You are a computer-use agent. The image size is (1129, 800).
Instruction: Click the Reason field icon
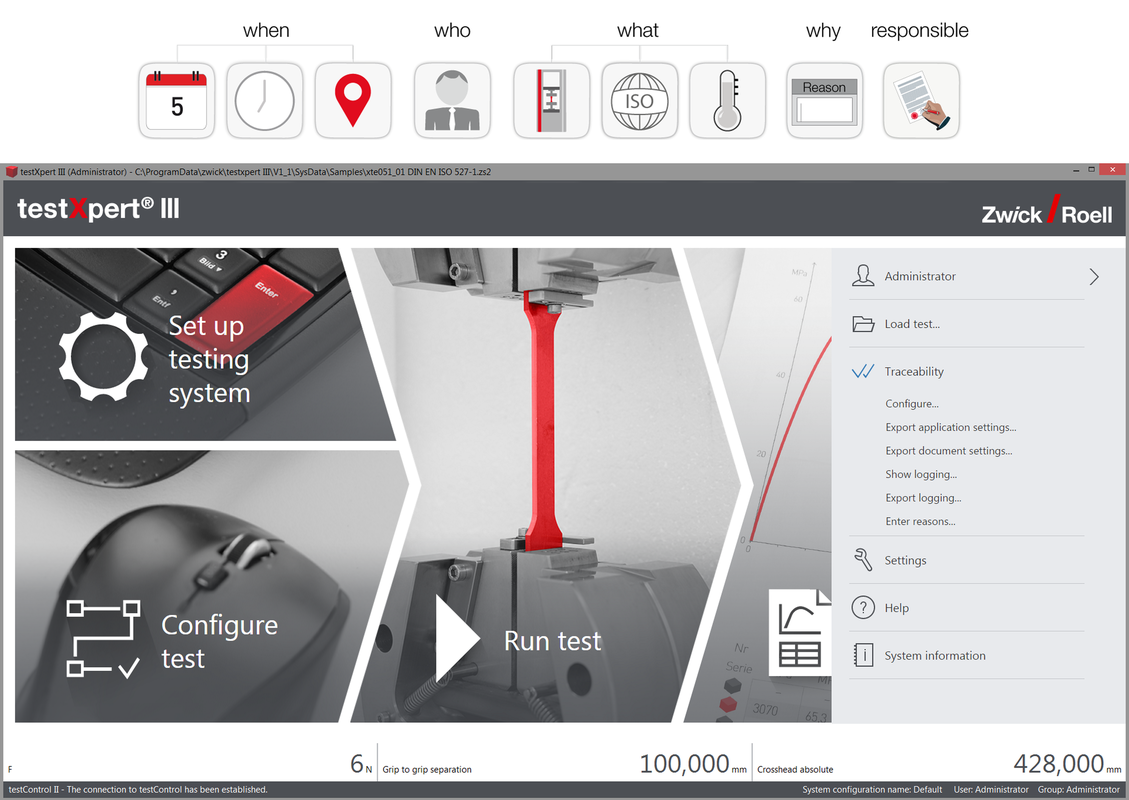[824, 101]
